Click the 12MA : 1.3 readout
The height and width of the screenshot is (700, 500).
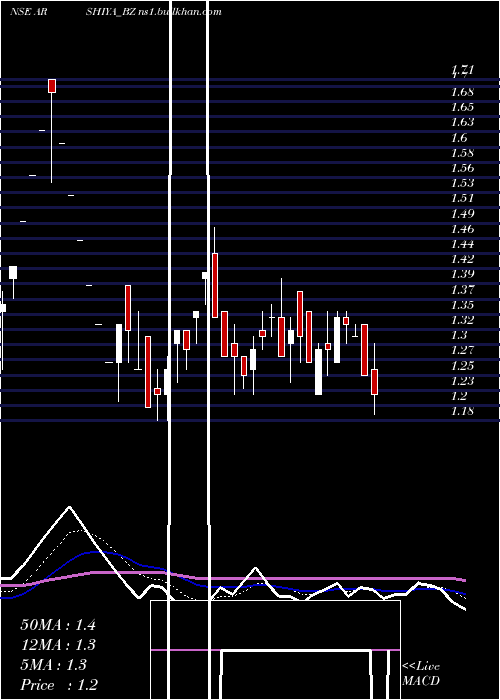pyautogui.click(x=58, y=645)
